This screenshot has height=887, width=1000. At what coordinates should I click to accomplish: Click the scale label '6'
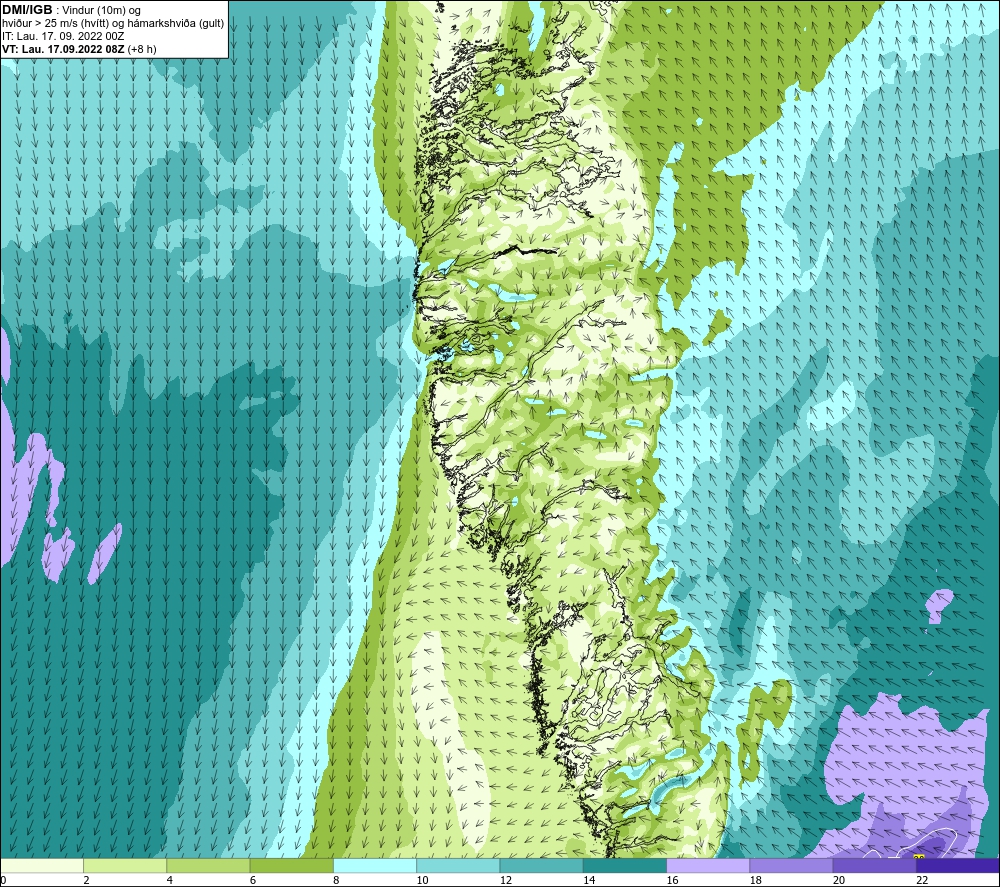253,880
